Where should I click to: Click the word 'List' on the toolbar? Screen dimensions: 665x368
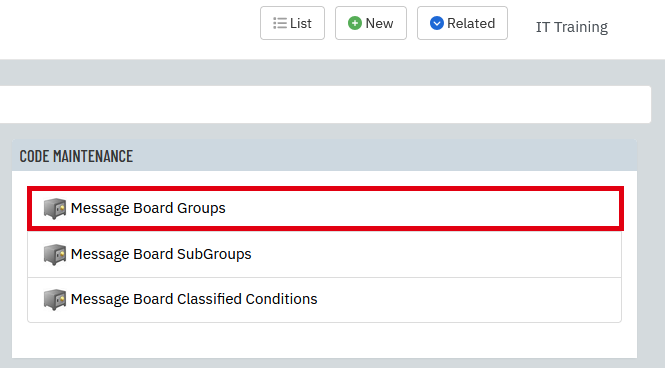301,23
